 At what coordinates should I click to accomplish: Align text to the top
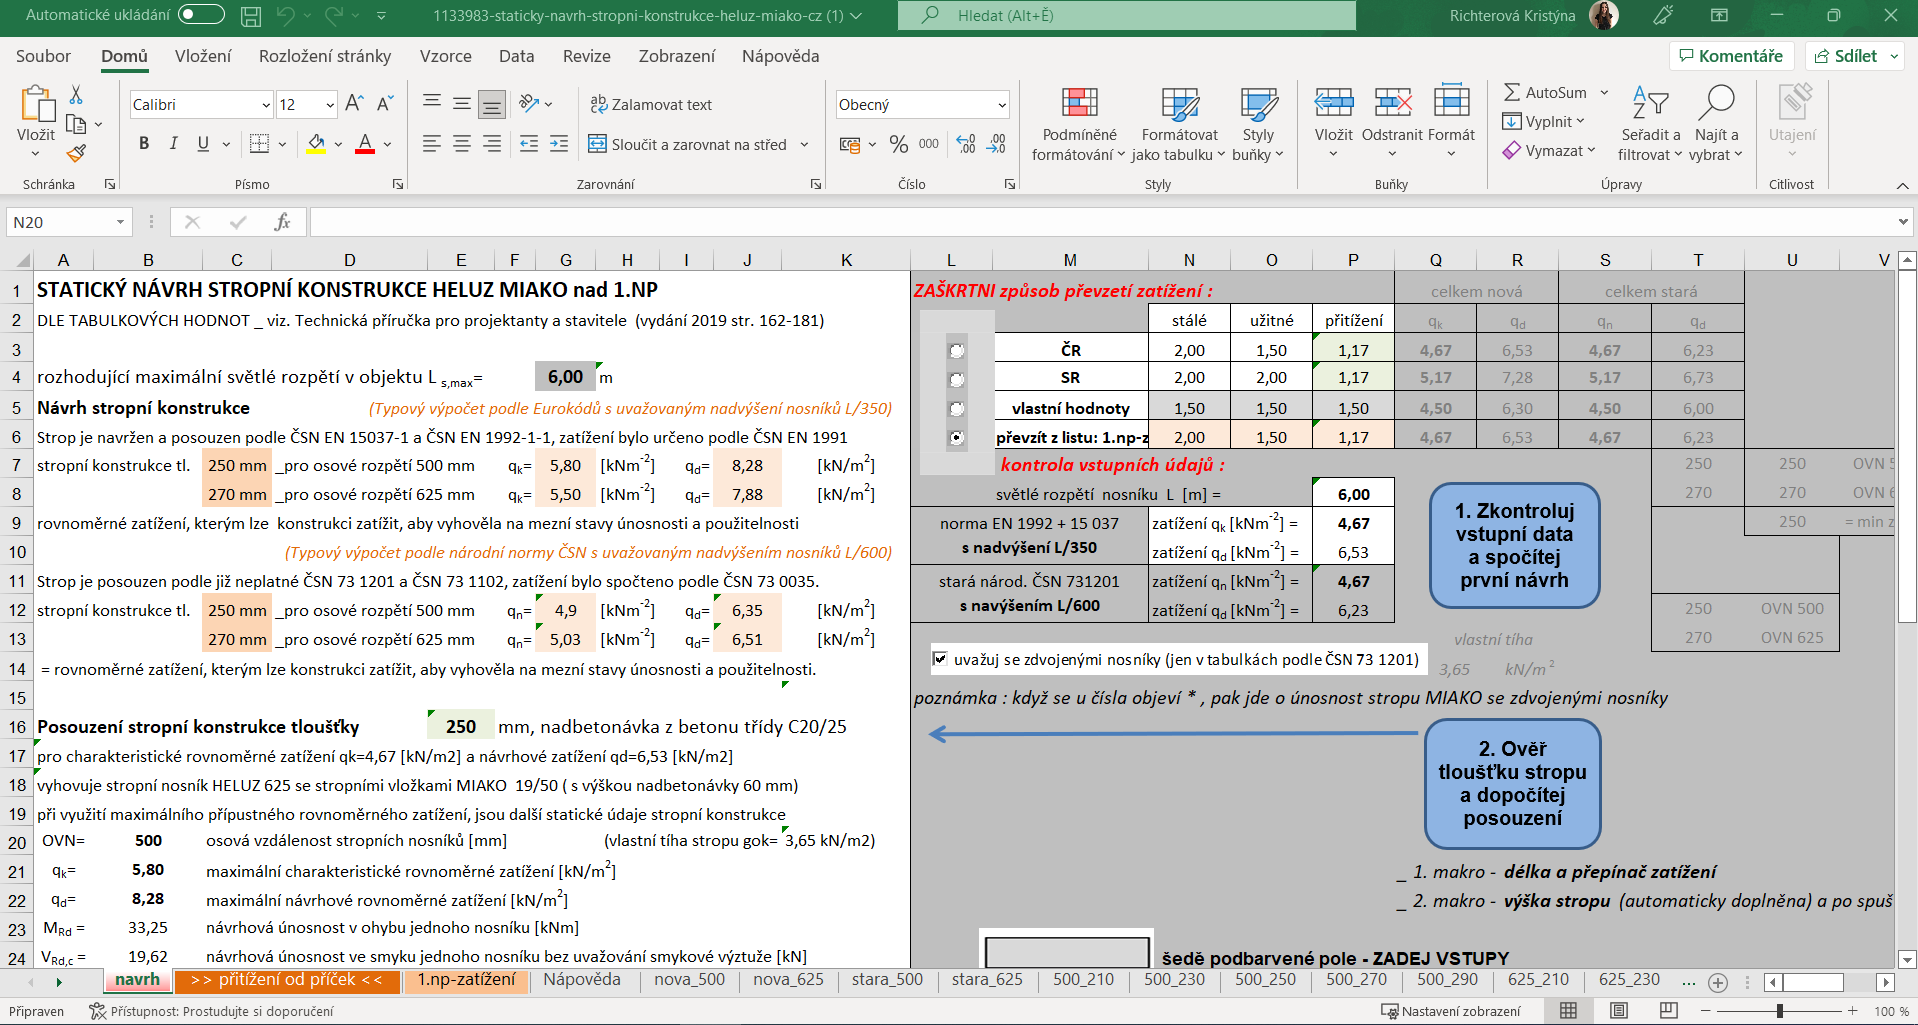[x=432, y=103]
